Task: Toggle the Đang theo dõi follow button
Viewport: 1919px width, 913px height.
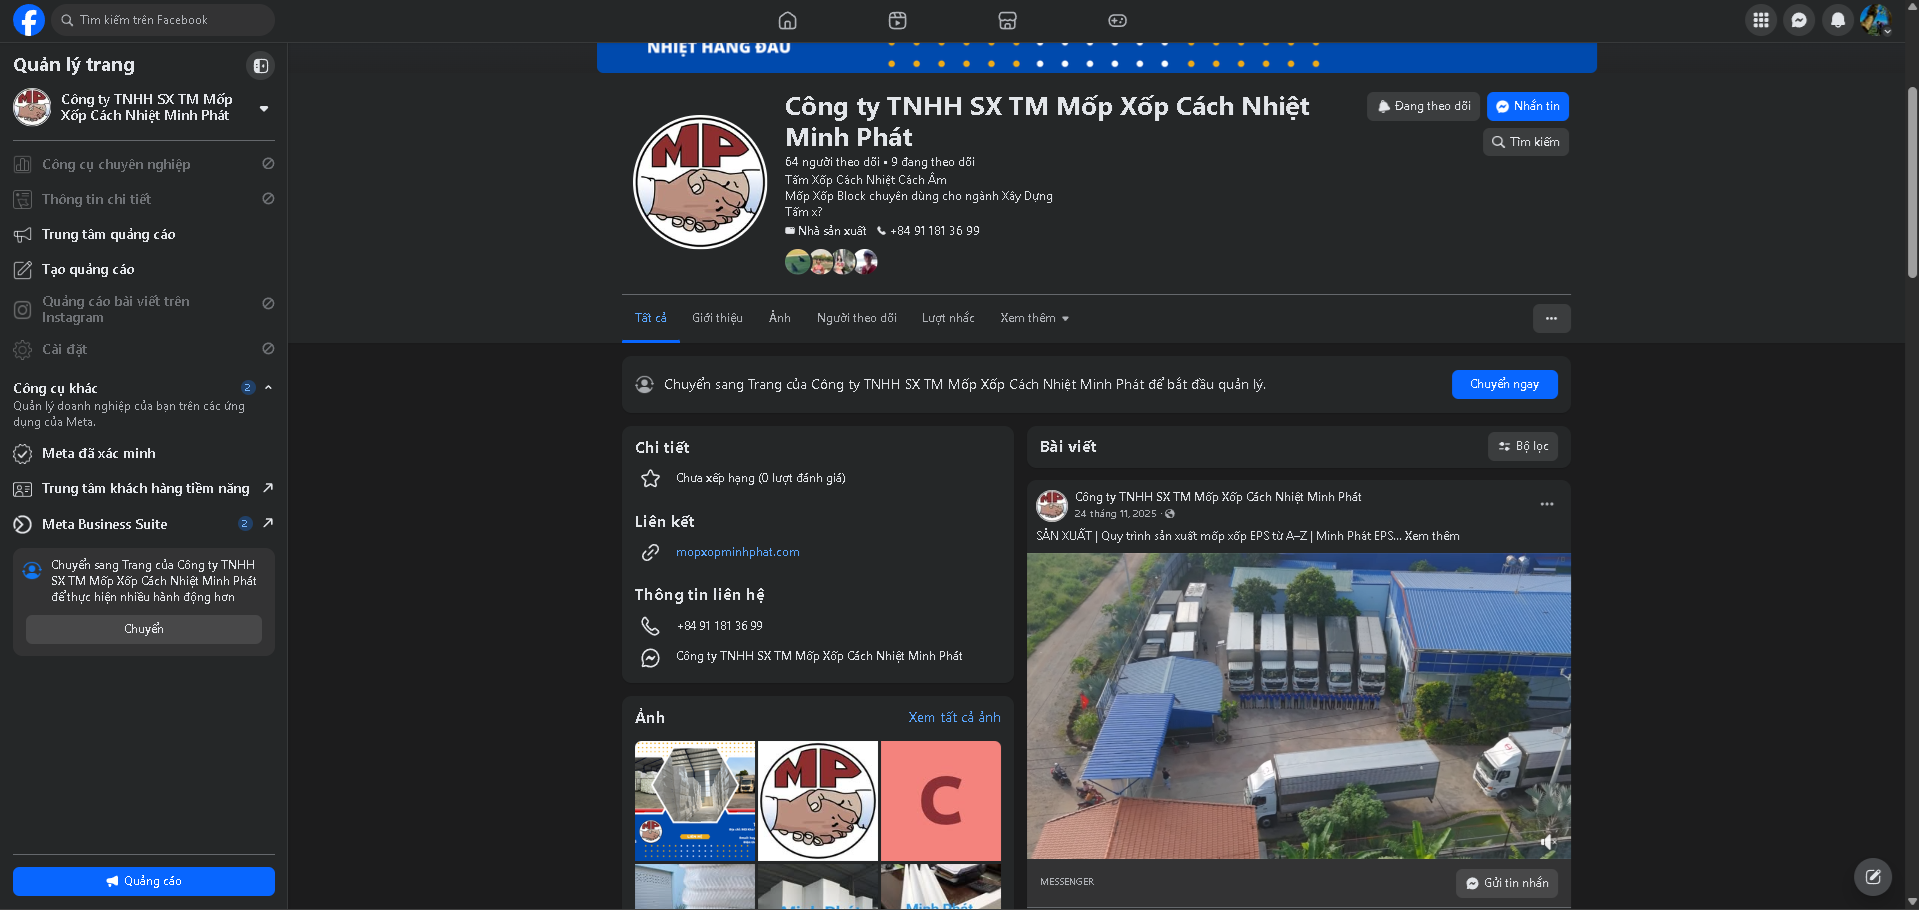Action: click(x=1424, y=106)
